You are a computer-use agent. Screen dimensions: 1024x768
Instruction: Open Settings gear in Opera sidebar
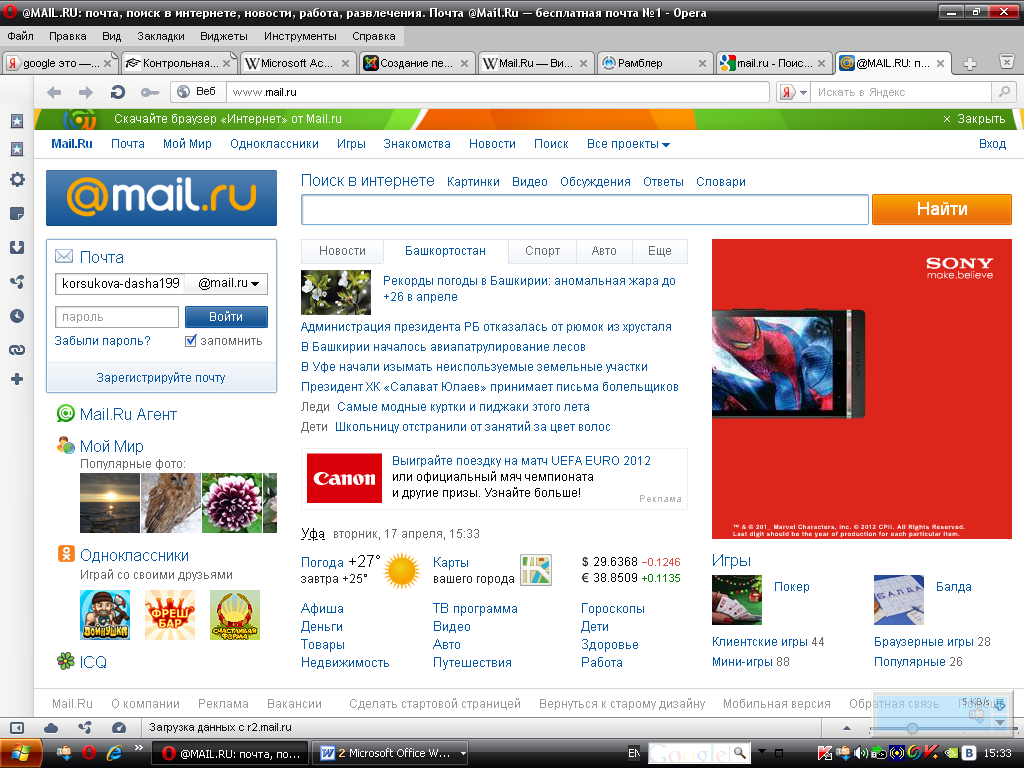point(17,180)
